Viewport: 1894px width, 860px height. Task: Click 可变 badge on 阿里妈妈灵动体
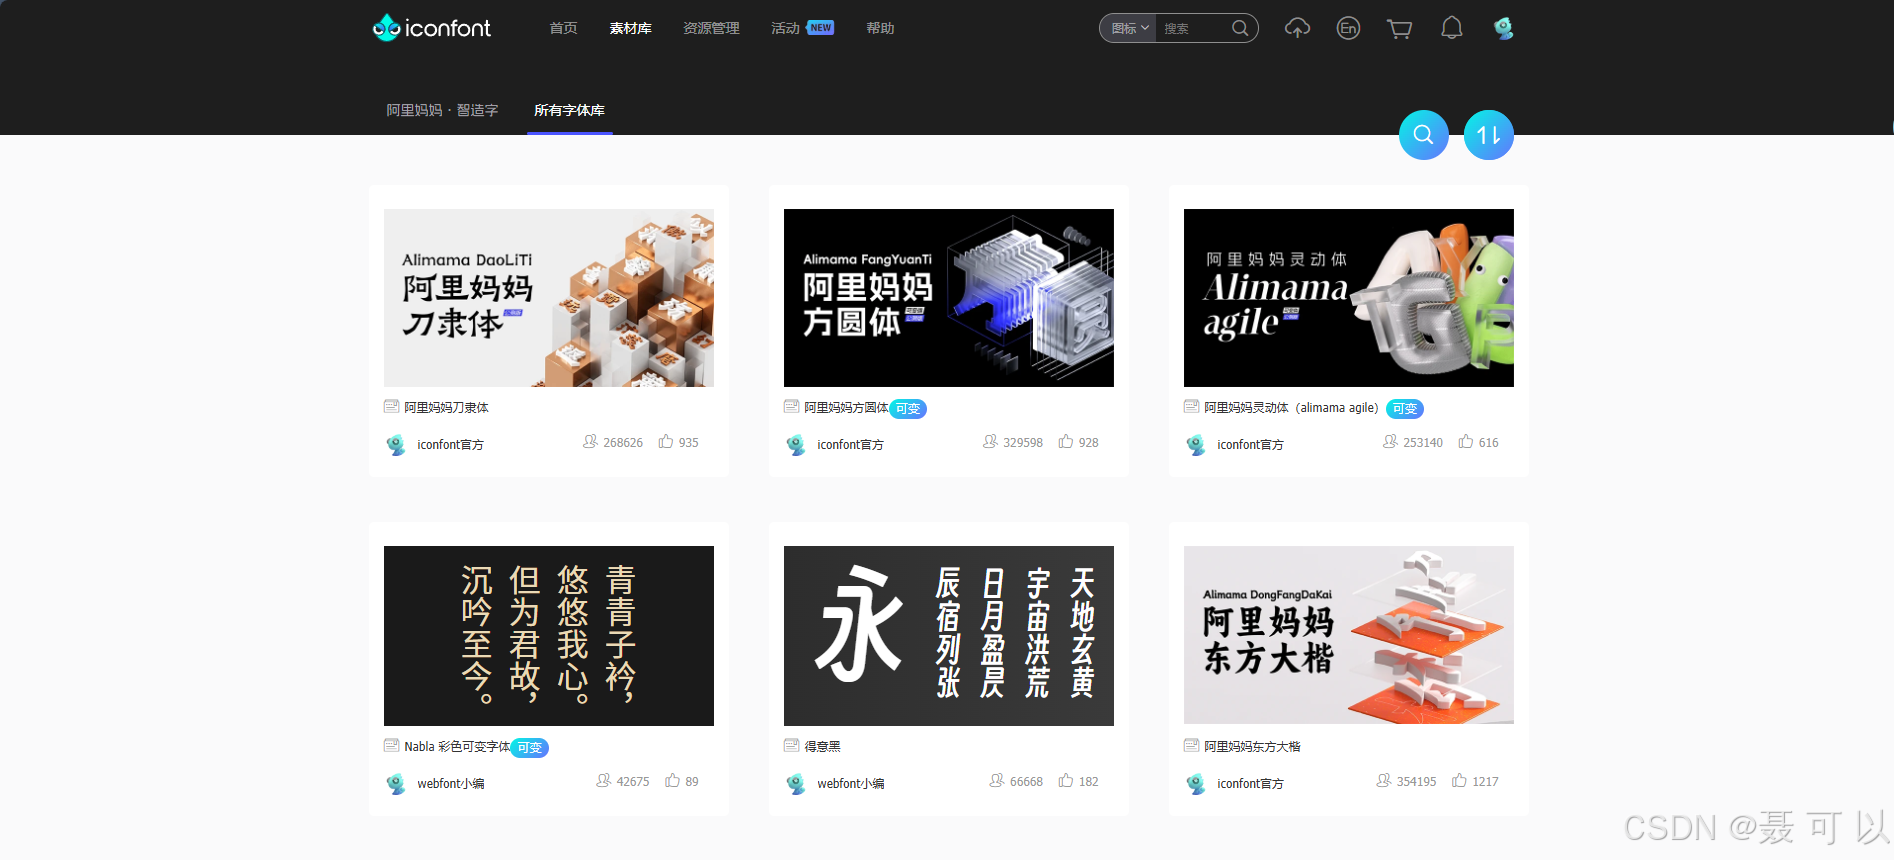pos(1405,409)
